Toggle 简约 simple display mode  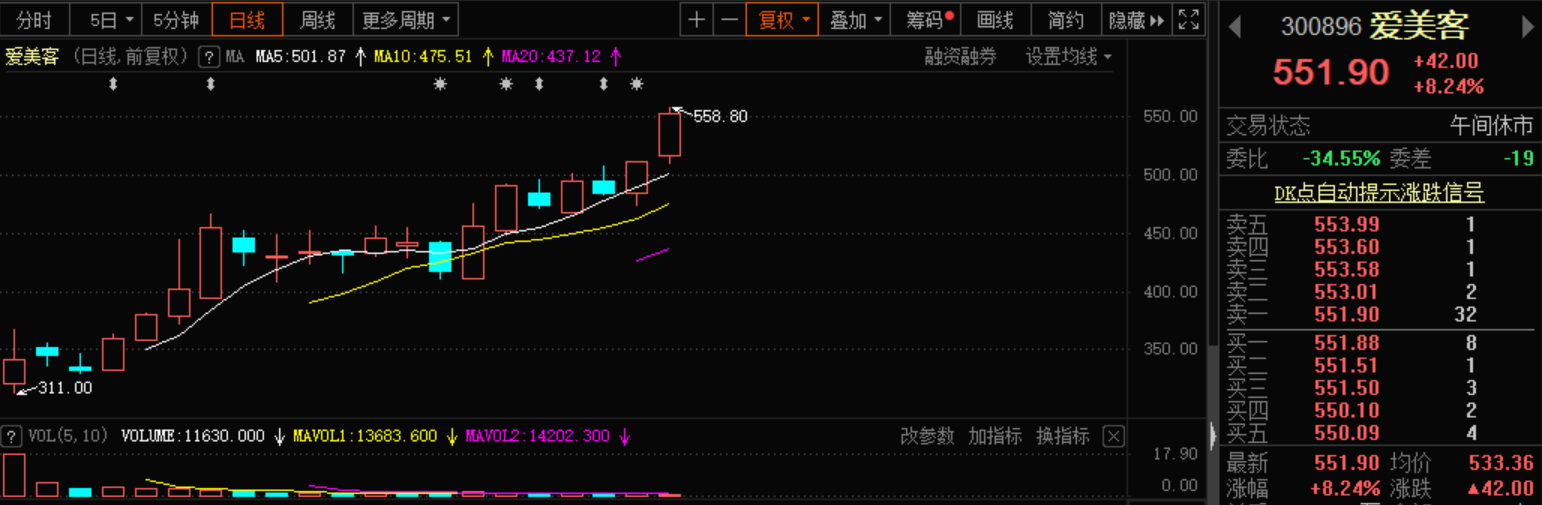tap(1065, 19)
